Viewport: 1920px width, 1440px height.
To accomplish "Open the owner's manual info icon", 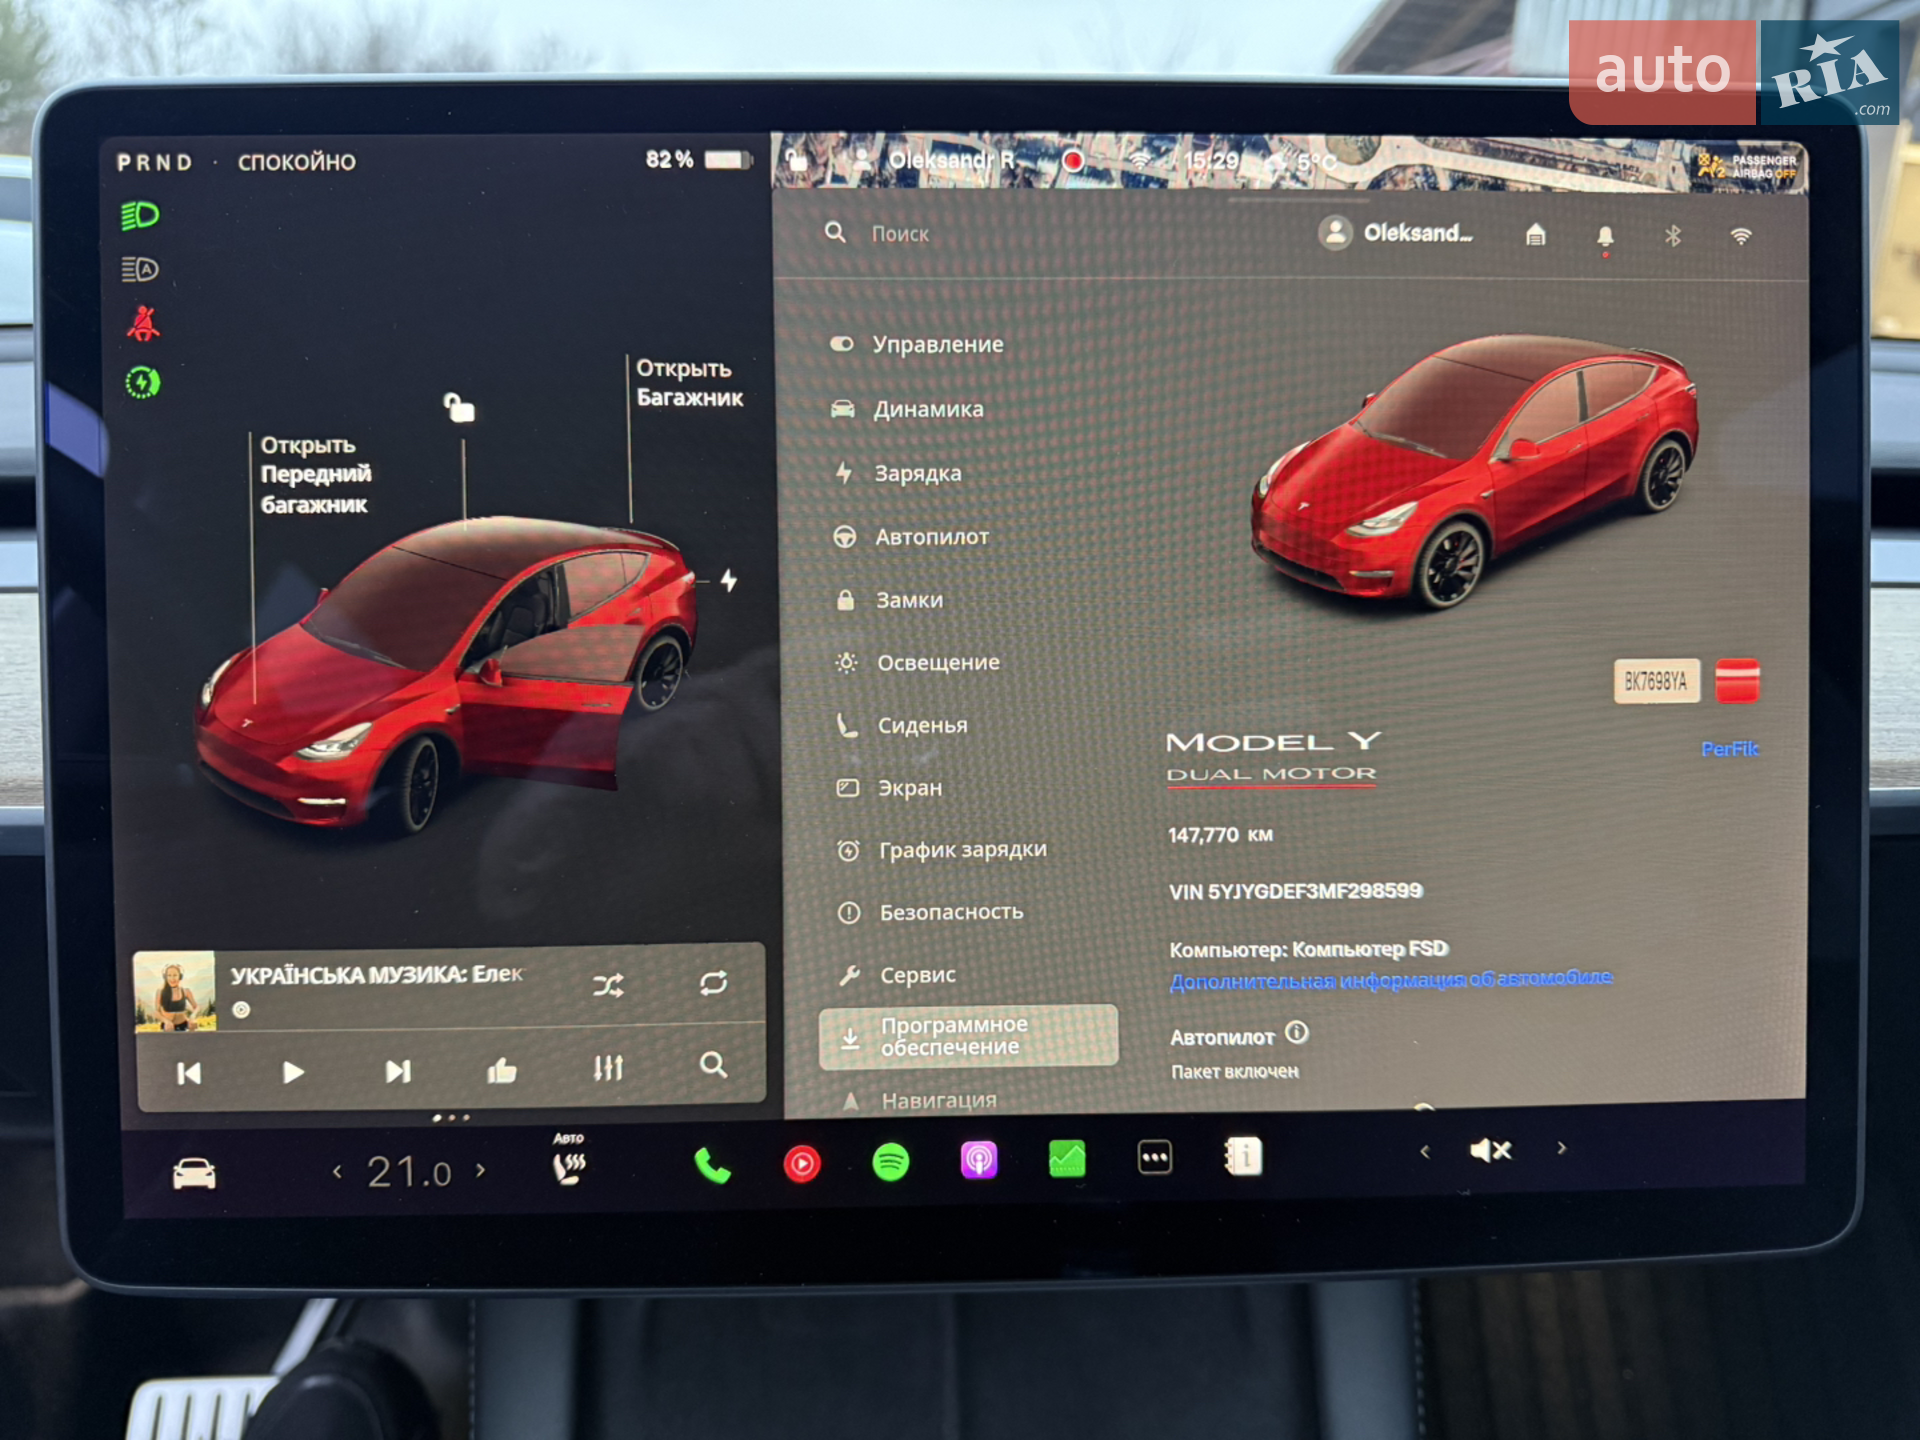I will tap(1243, 1156).
